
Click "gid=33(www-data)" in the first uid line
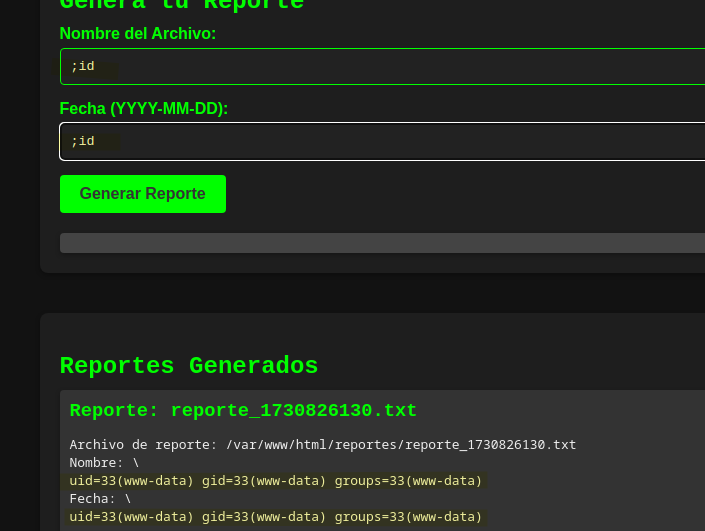point(264,481)
